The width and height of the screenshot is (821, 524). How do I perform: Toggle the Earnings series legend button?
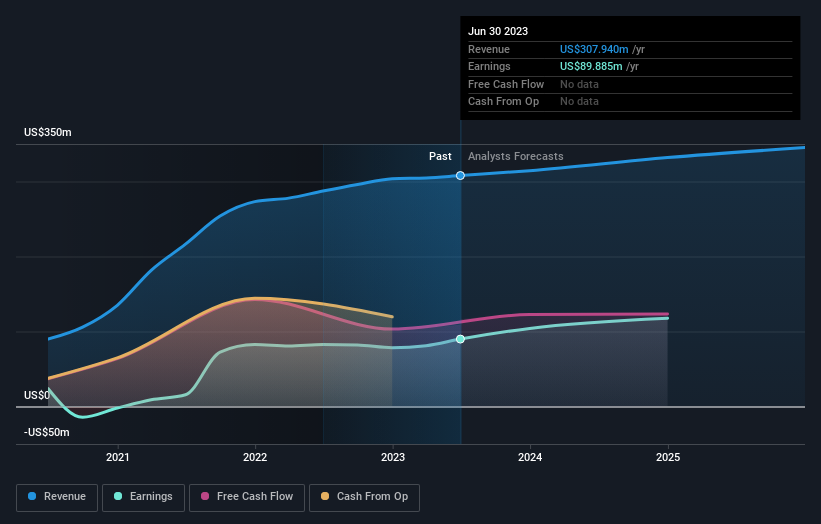(x=143, y=497)
